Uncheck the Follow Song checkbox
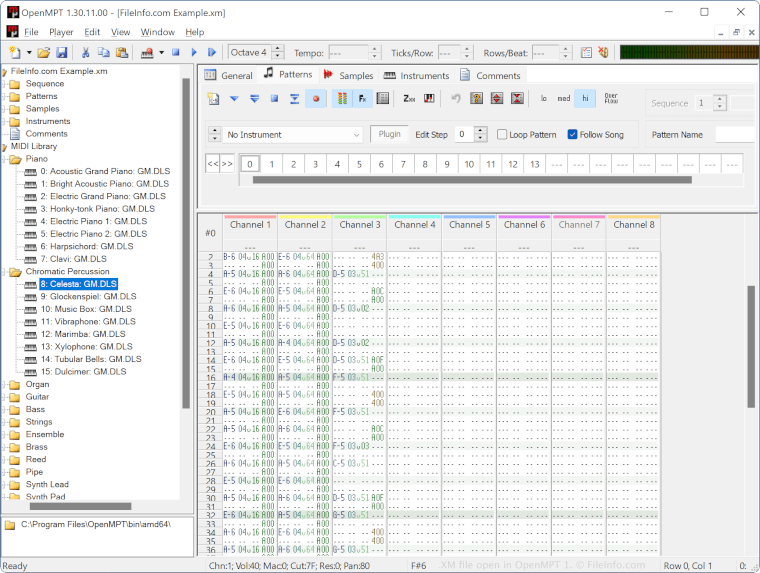Image resolution: width=760 pixels, height=573 pixels. coord(572,134)
